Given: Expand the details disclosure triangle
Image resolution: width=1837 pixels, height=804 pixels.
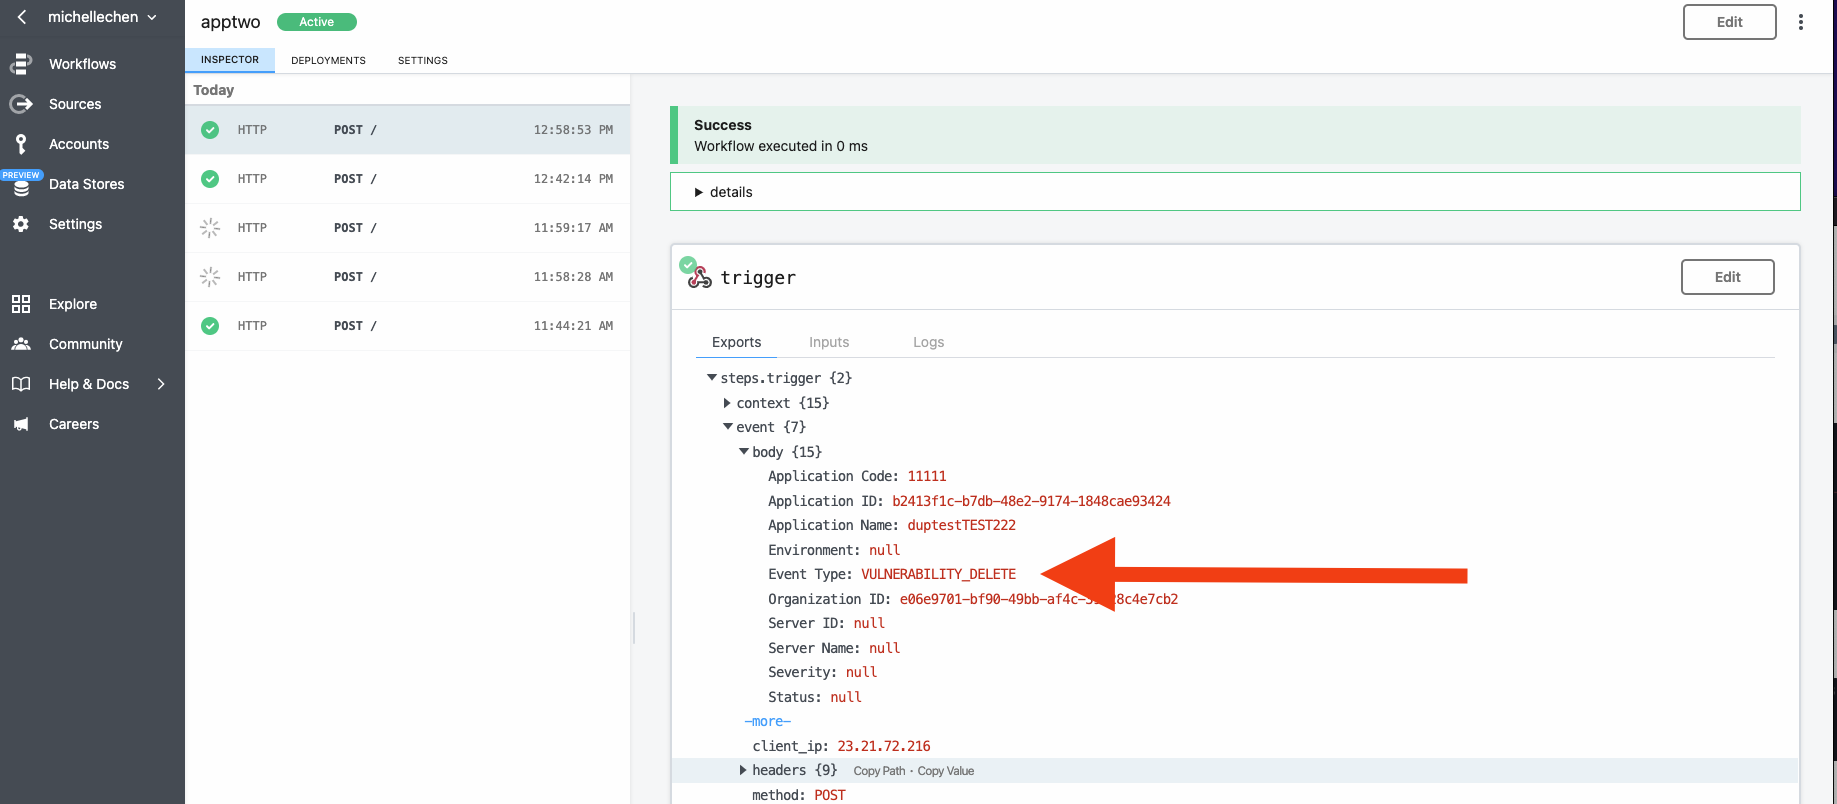Looking at the screenshot, I should pyautogui.click(x=699, y=192).
